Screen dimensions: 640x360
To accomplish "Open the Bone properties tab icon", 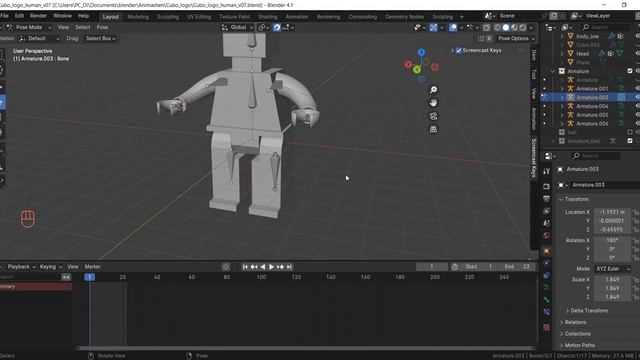I will click(547, 300).
